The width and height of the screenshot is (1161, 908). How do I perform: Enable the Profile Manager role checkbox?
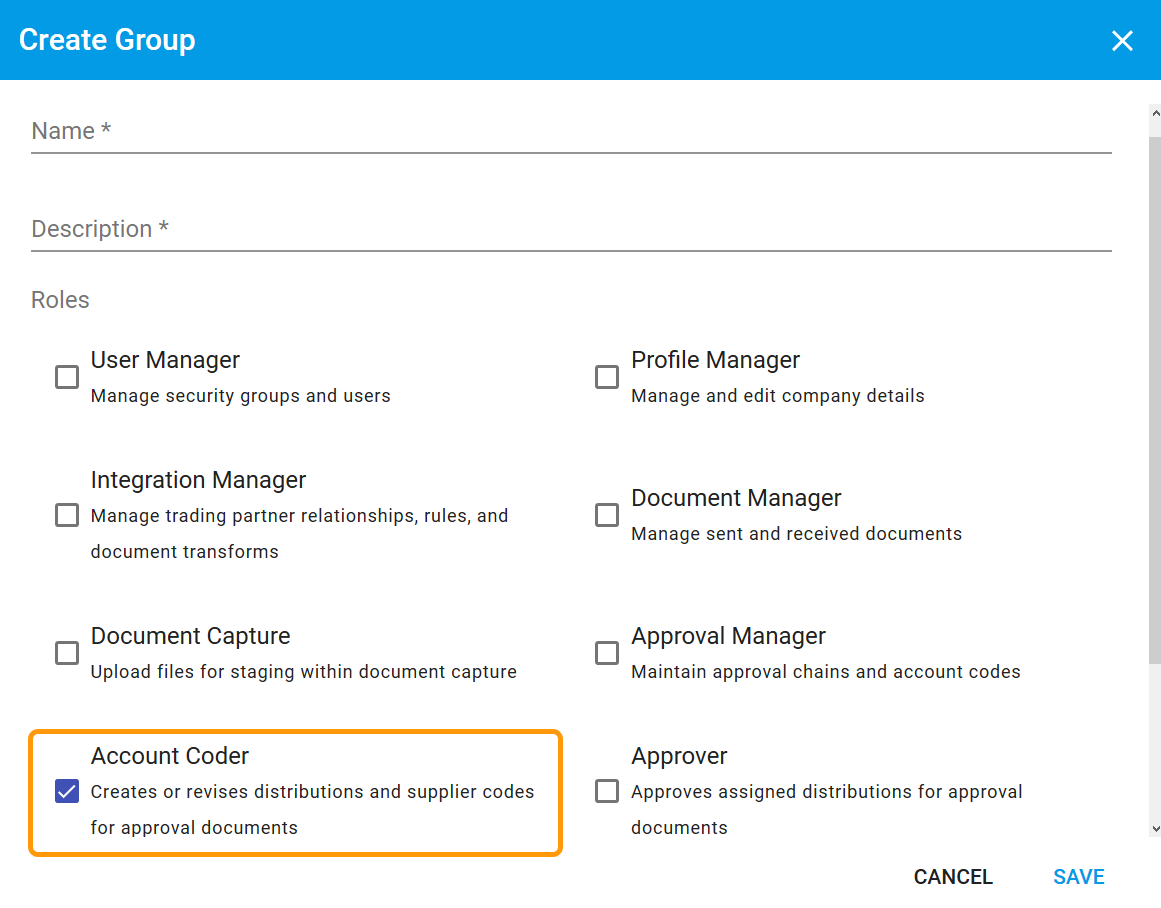pyautogui.click(x=606, y=376)
